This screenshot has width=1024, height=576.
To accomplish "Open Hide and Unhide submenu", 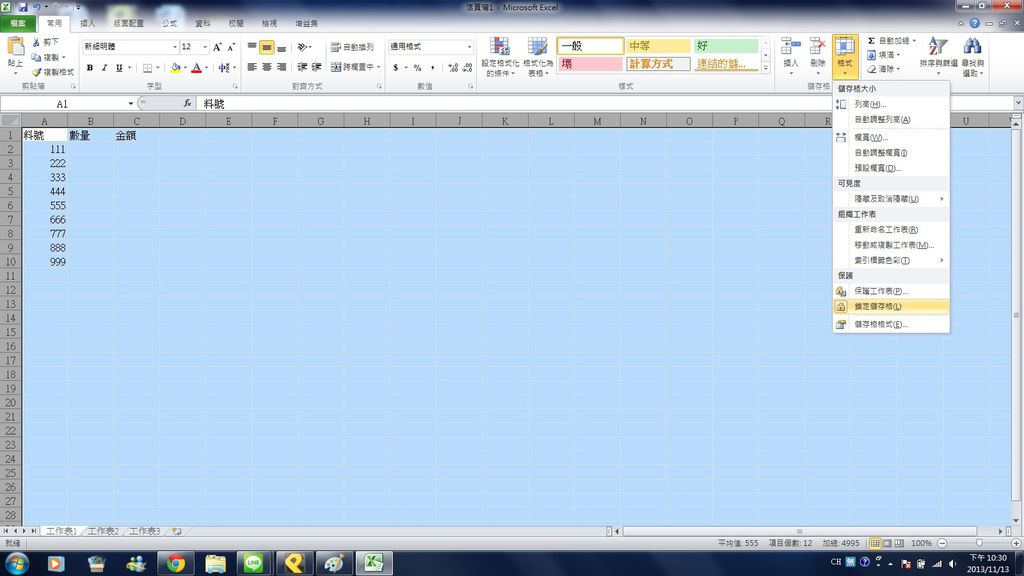I will (x=891, y=199).
